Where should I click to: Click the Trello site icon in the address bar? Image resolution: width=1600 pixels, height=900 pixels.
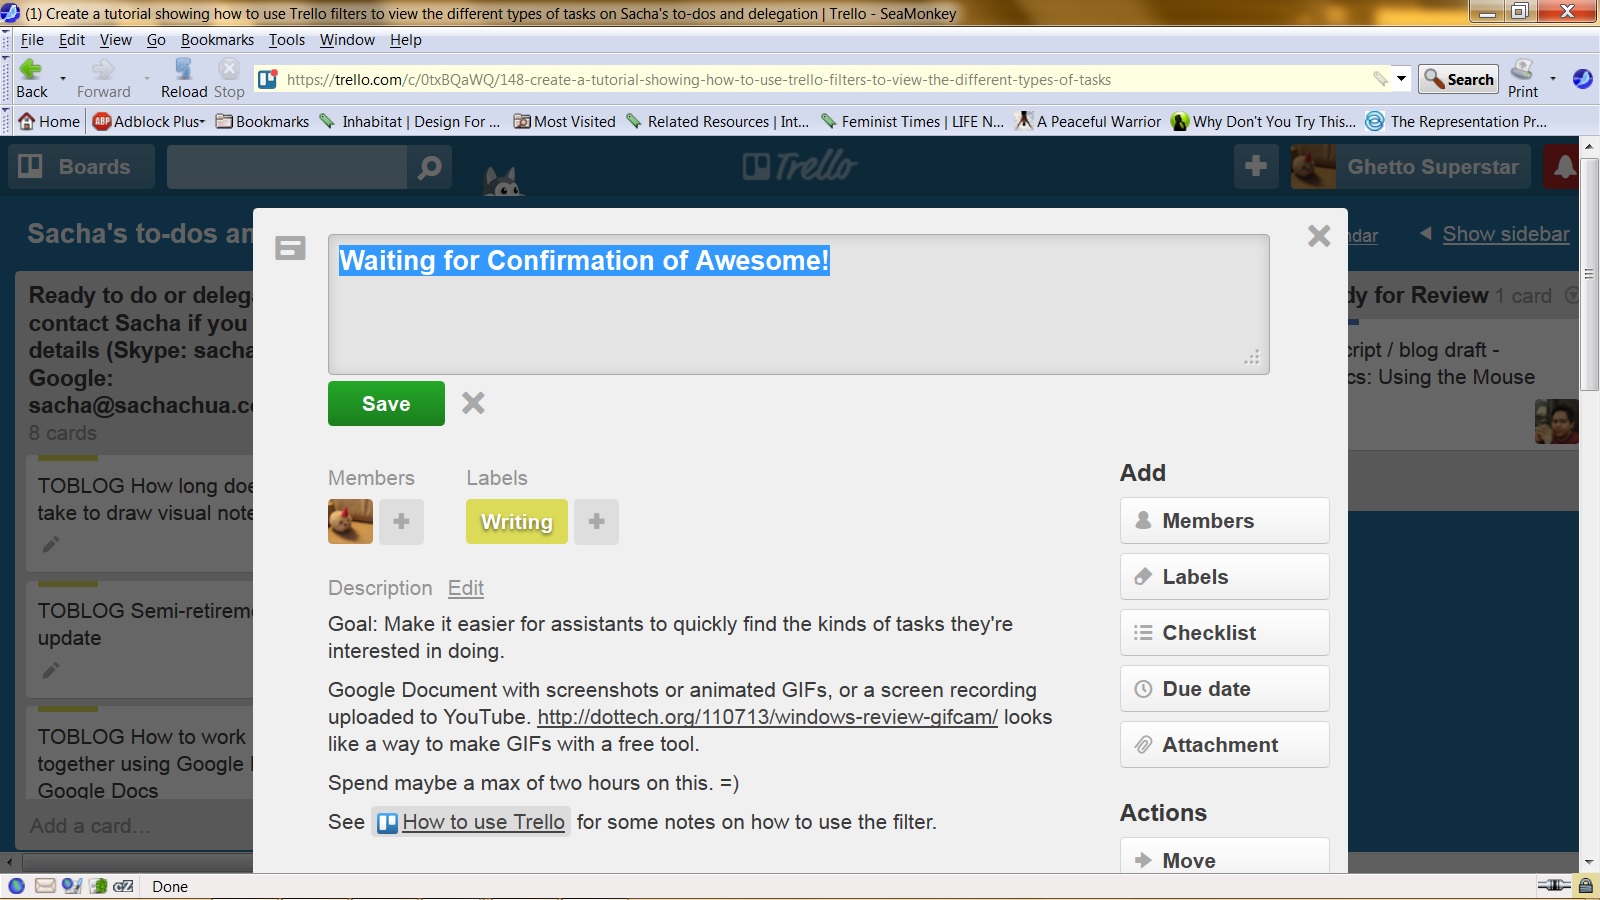[267, 79]
